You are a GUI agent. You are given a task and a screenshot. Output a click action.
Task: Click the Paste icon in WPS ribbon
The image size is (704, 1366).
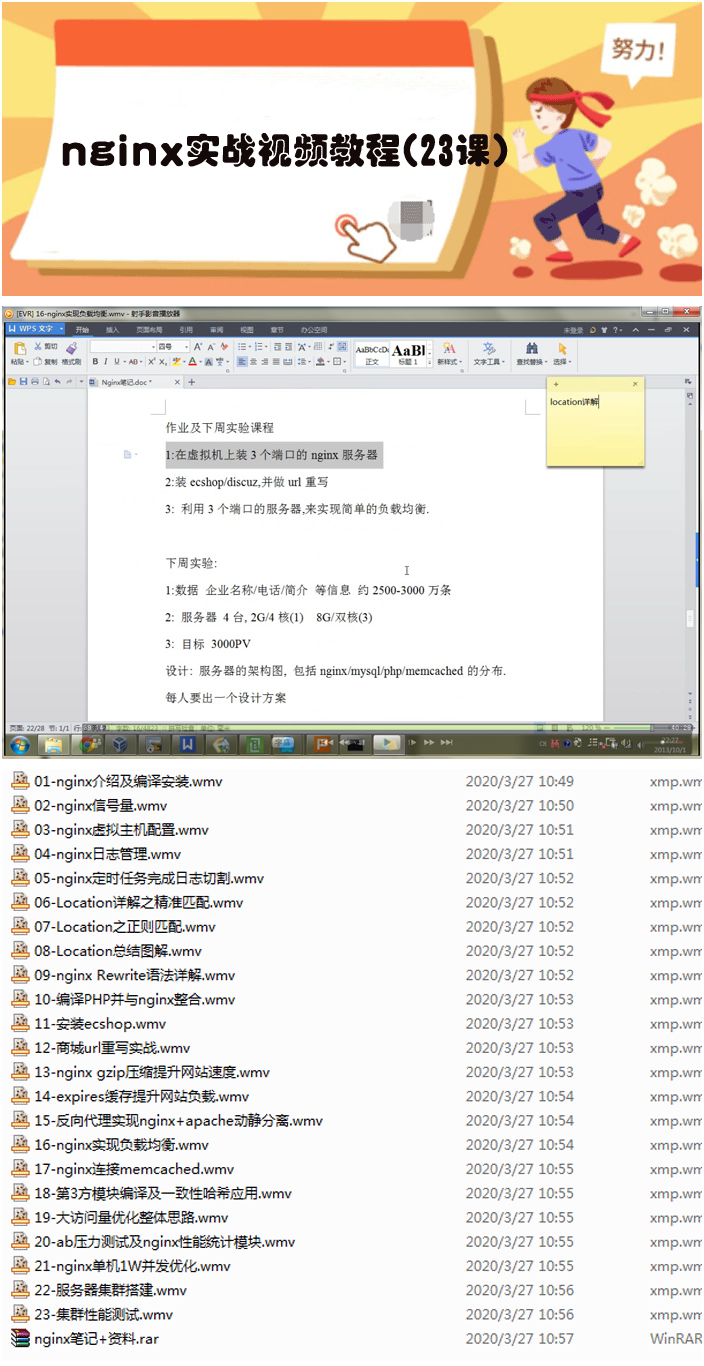(19, 348)
